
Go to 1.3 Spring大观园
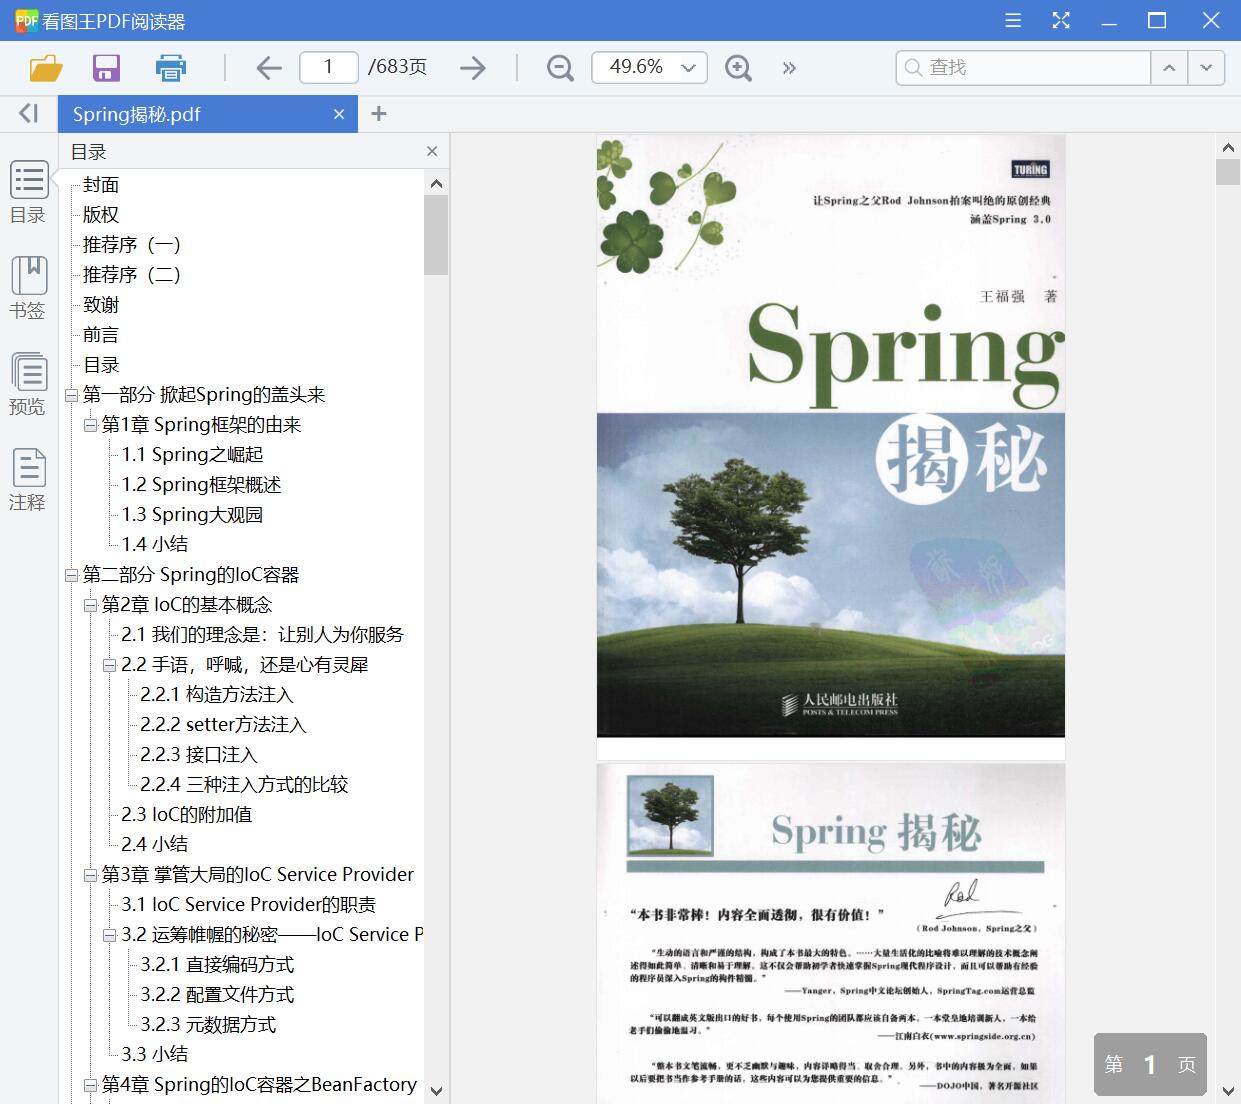[192, 515]
